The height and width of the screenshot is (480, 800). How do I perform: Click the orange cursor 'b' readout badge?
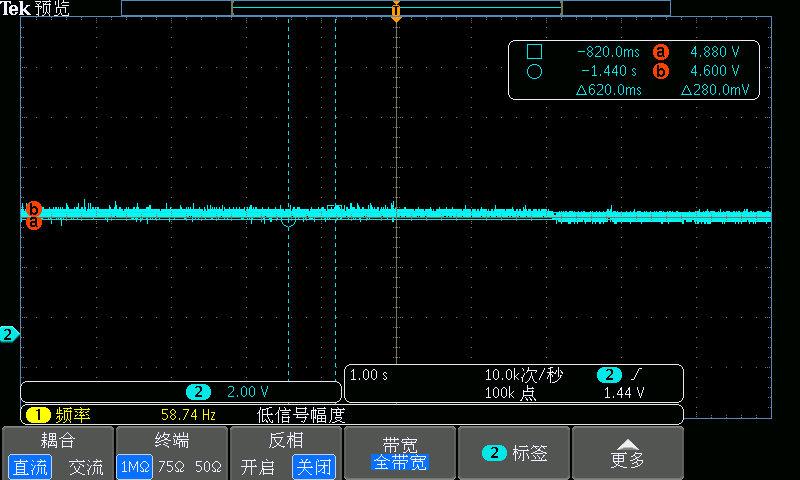660,72
